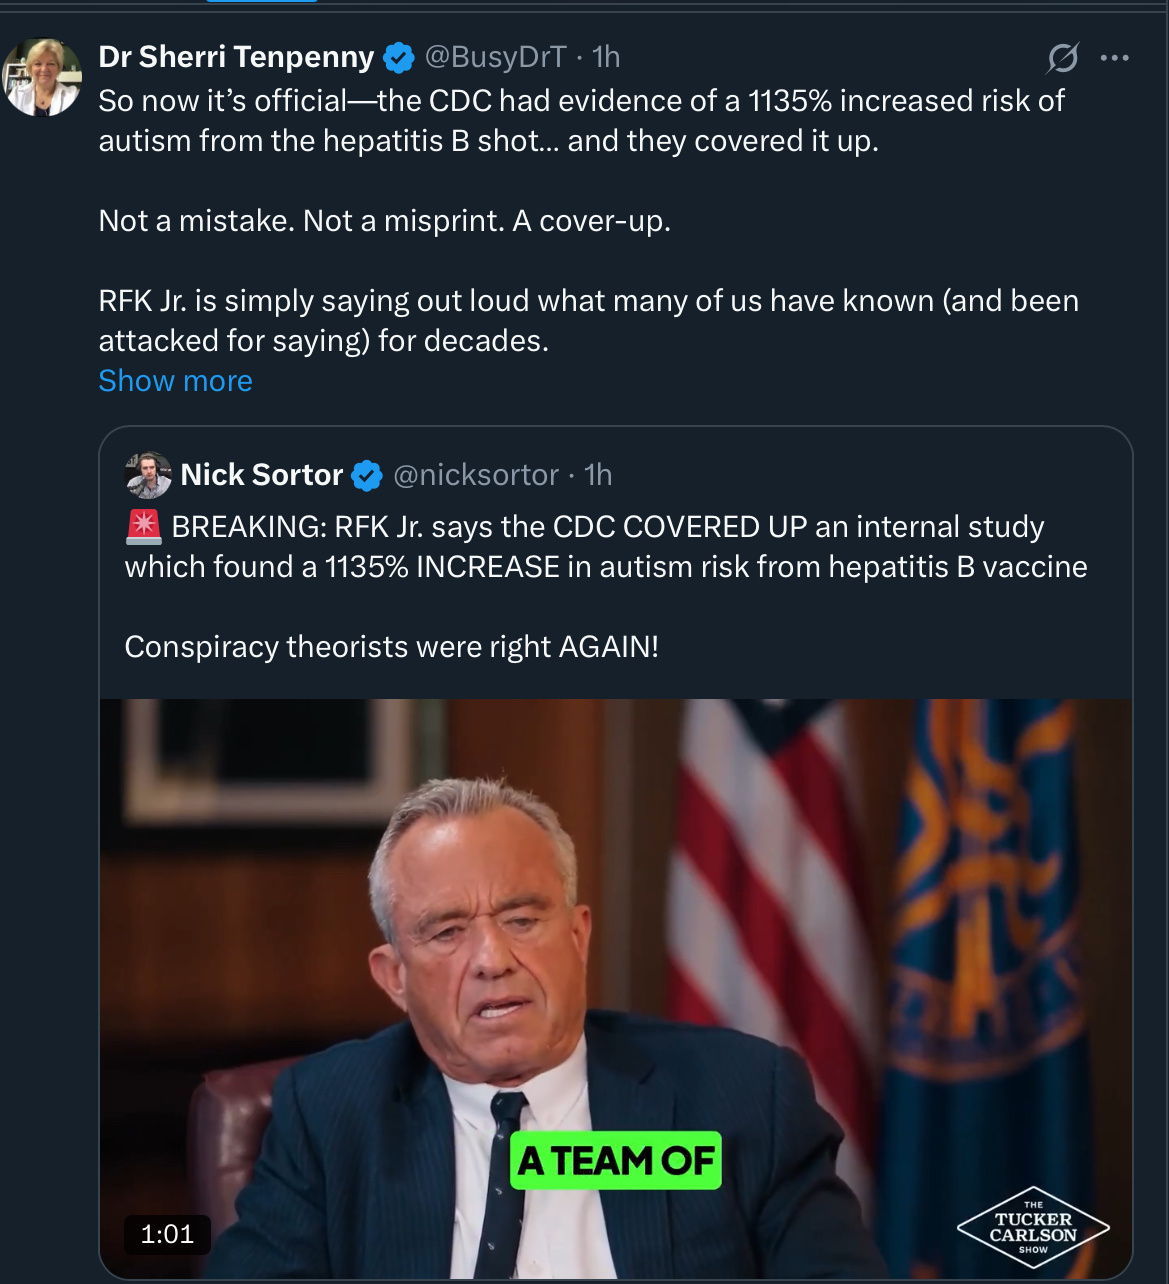
Task: Click the red siren emoji
Action: [x=143, y=526]
